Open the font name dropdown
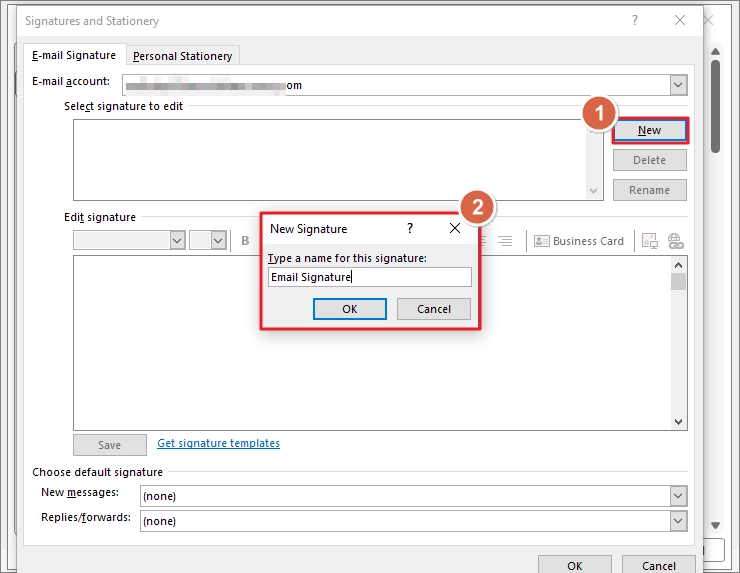The image size is (740, 573). (x=177, y=241)
